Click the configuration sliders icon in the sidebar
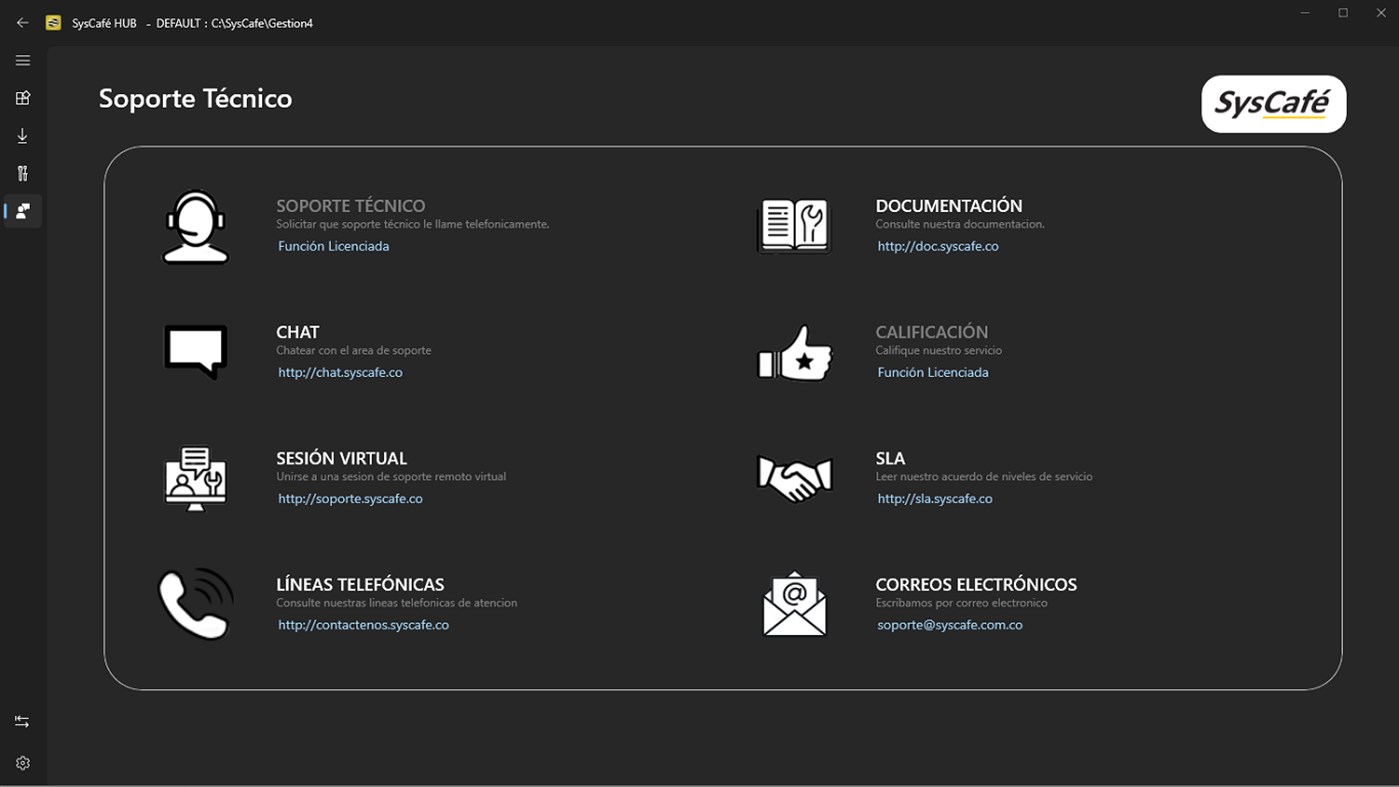The height and width of the screenshot is (787, 1399). click(22, 173)
